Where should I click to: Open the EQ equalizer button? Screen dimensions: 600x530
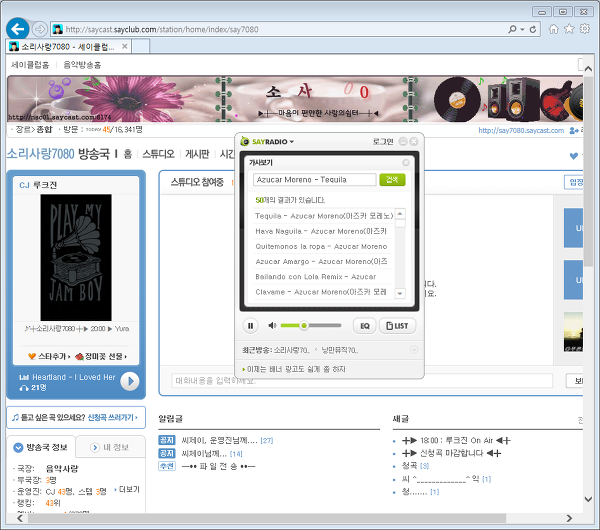364,326
